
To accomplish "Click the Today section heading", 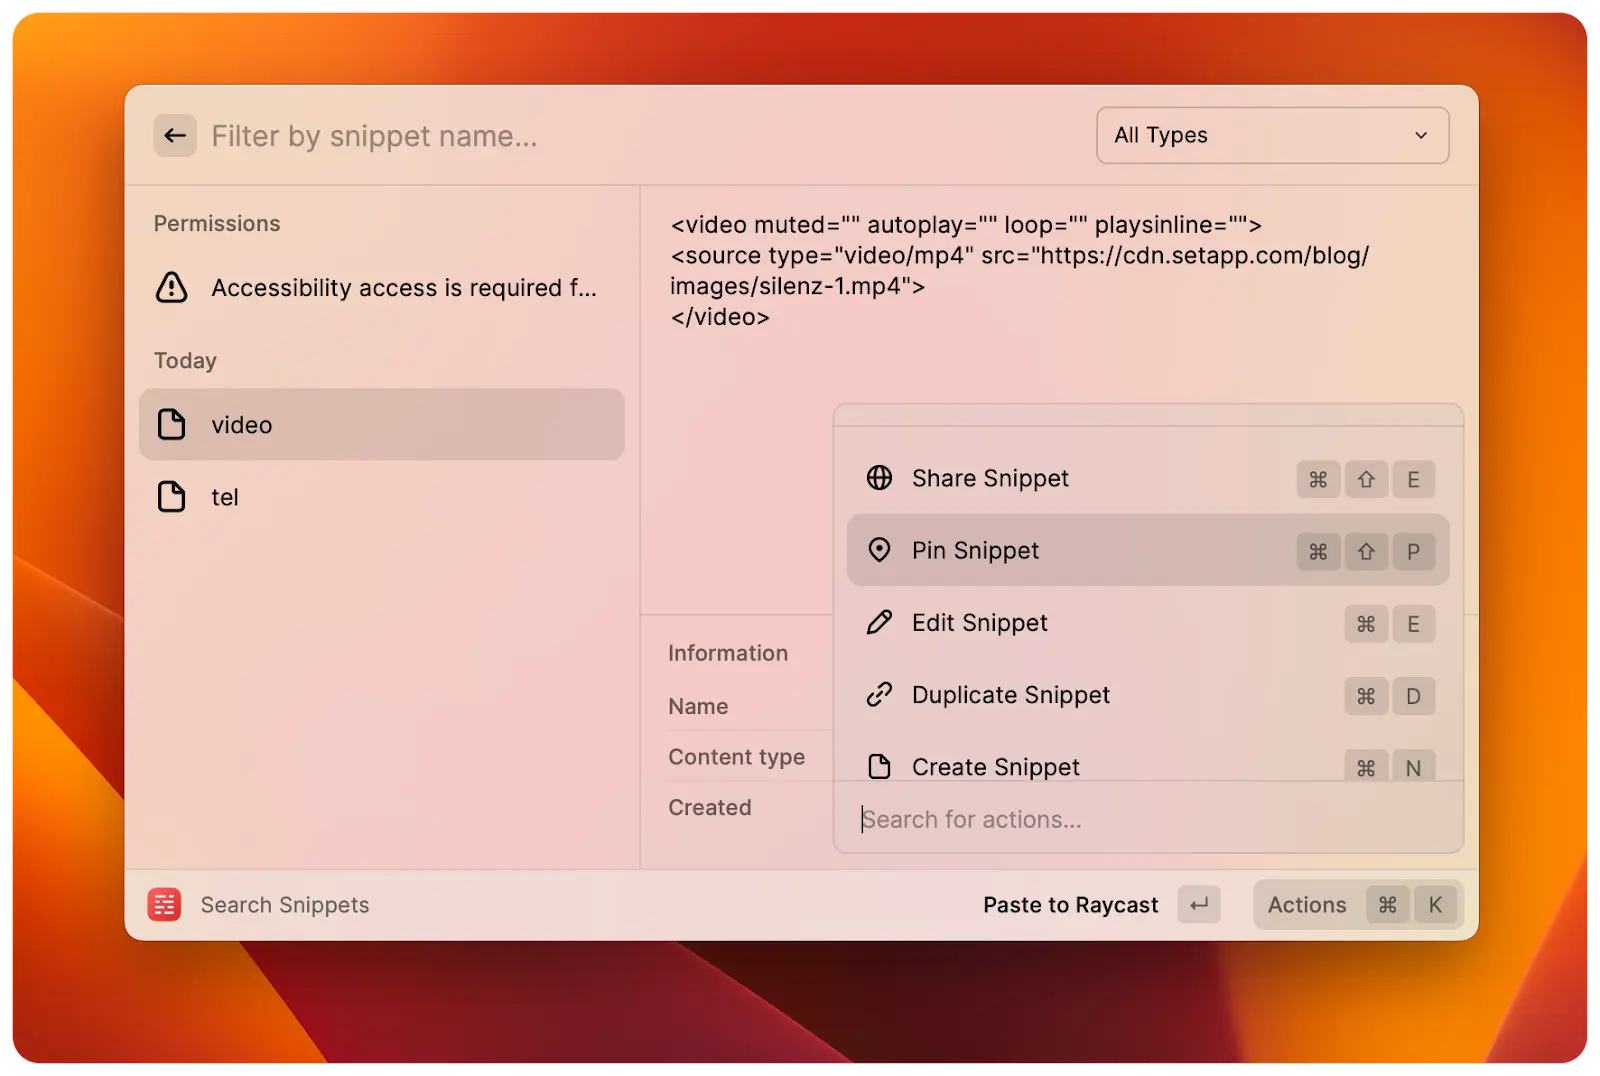I will coord(185,361).
